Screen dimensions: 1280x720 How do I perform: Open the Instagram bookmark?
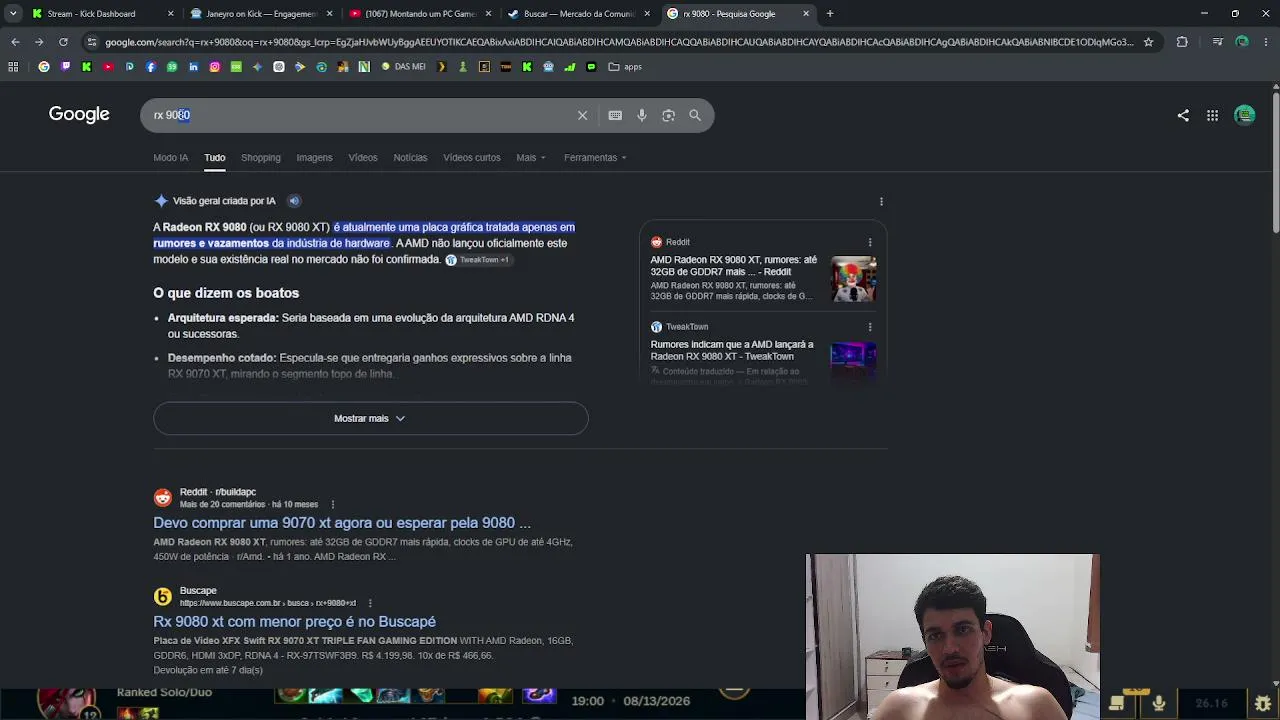[x=215, y=67]
